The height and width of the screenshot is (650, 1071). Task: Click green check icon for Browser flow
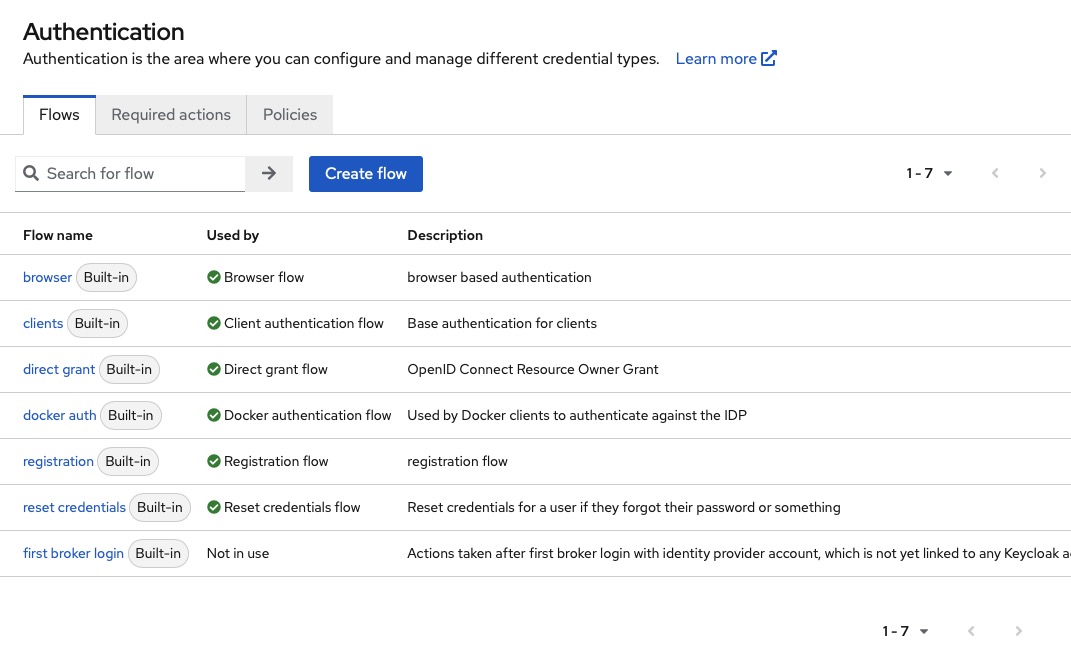[x=213, y=278]
